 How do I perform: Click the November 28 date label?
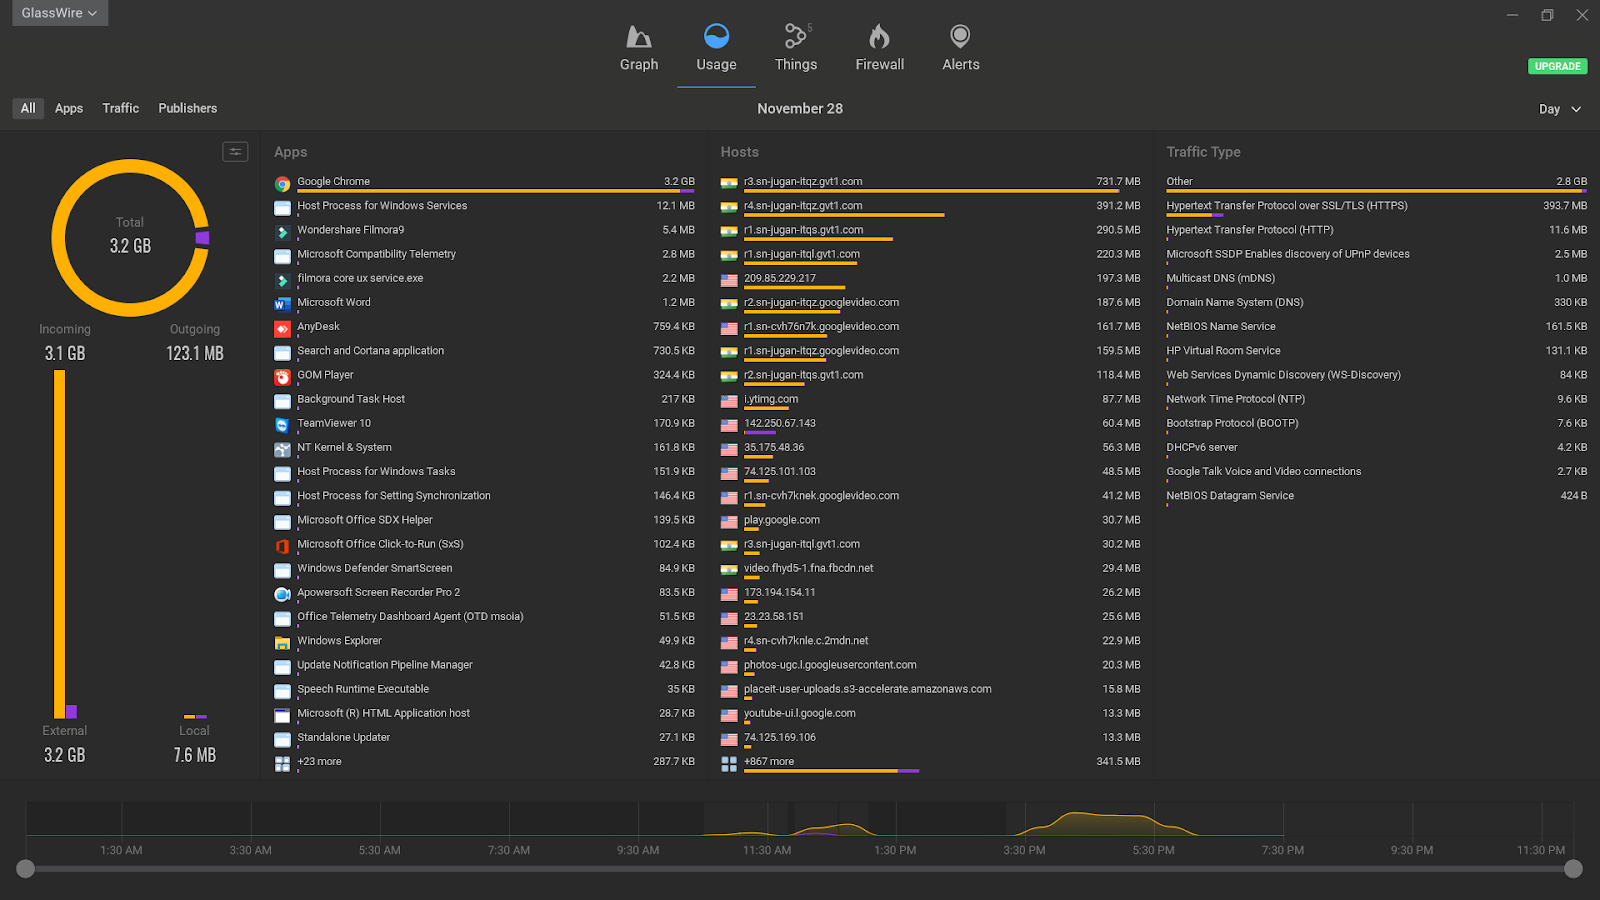800,108
